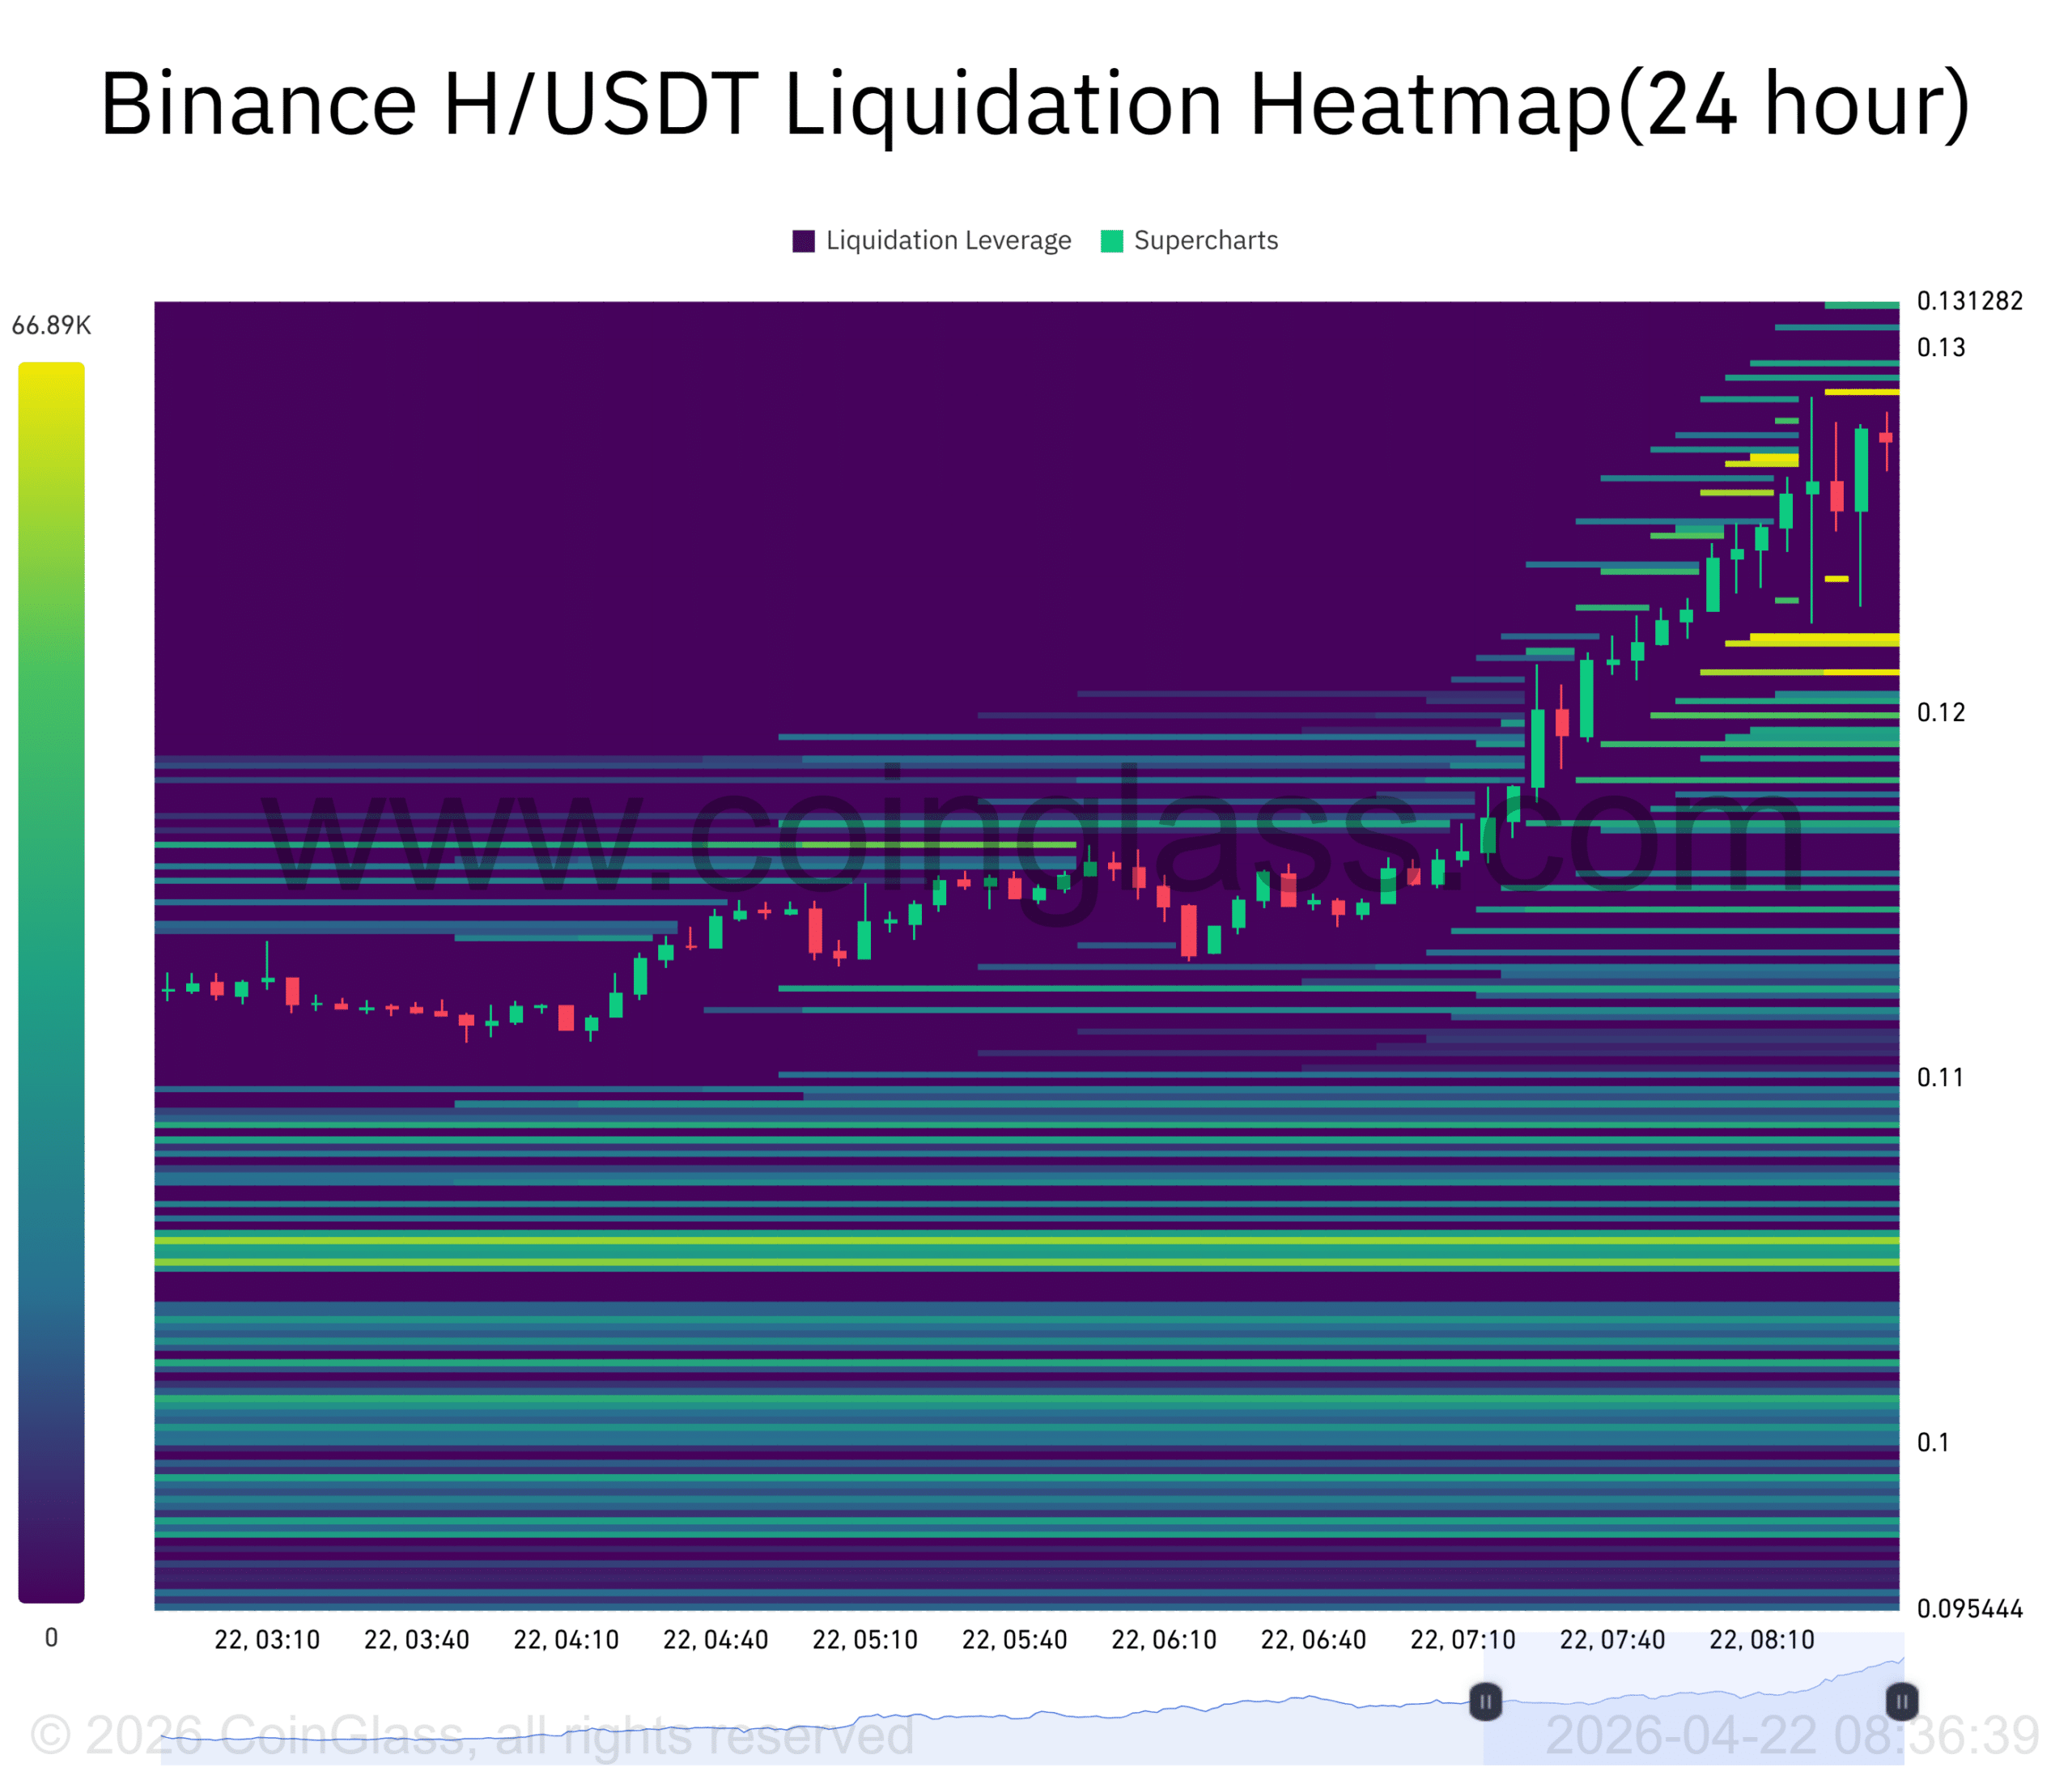The image size is (2072, 1780).
Task: Click the 2026-04-22 08:36:39 timestamp
Action: 1791,1735
